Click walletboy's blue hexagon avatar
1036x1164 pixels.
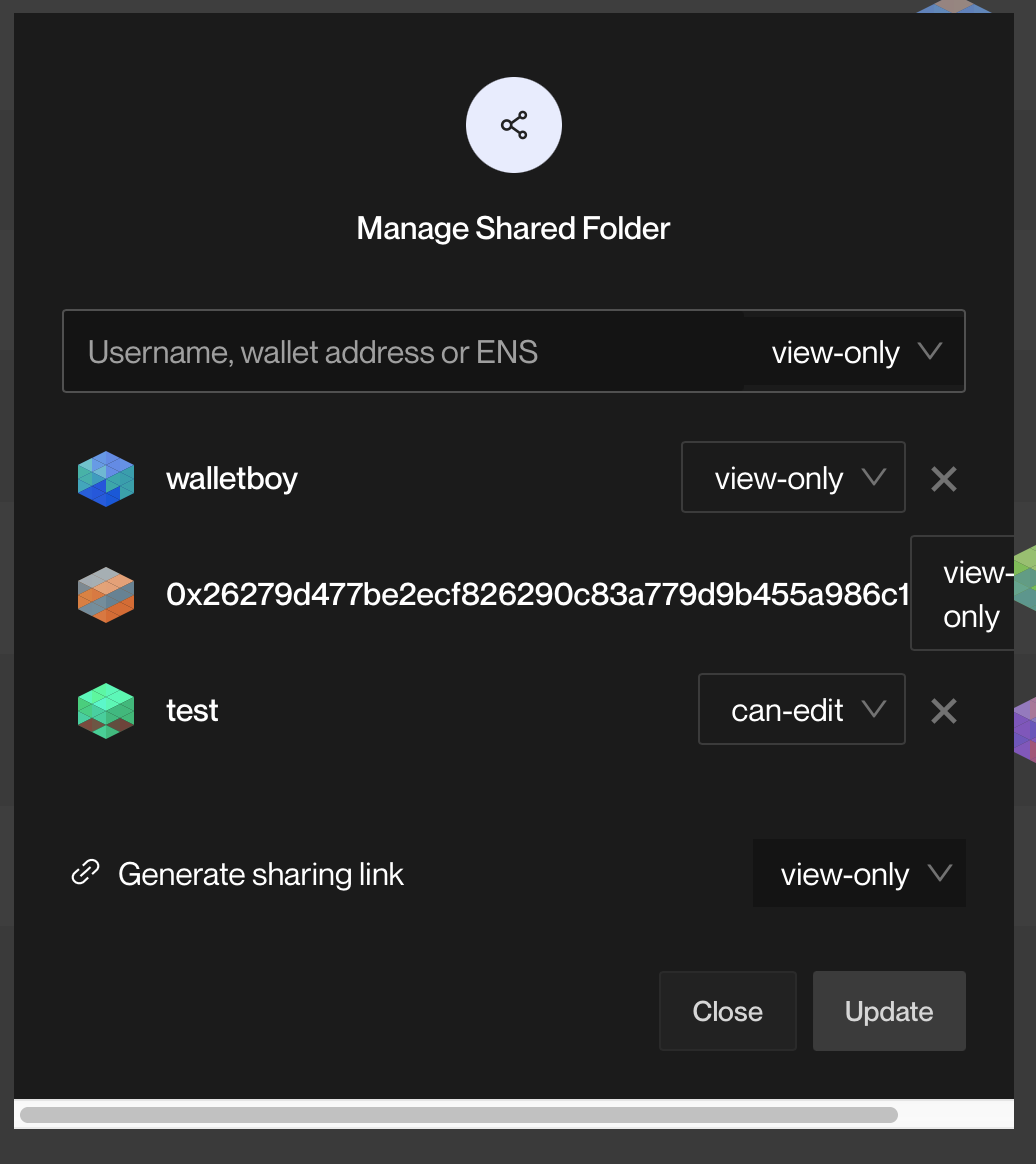tap(105, 478)
